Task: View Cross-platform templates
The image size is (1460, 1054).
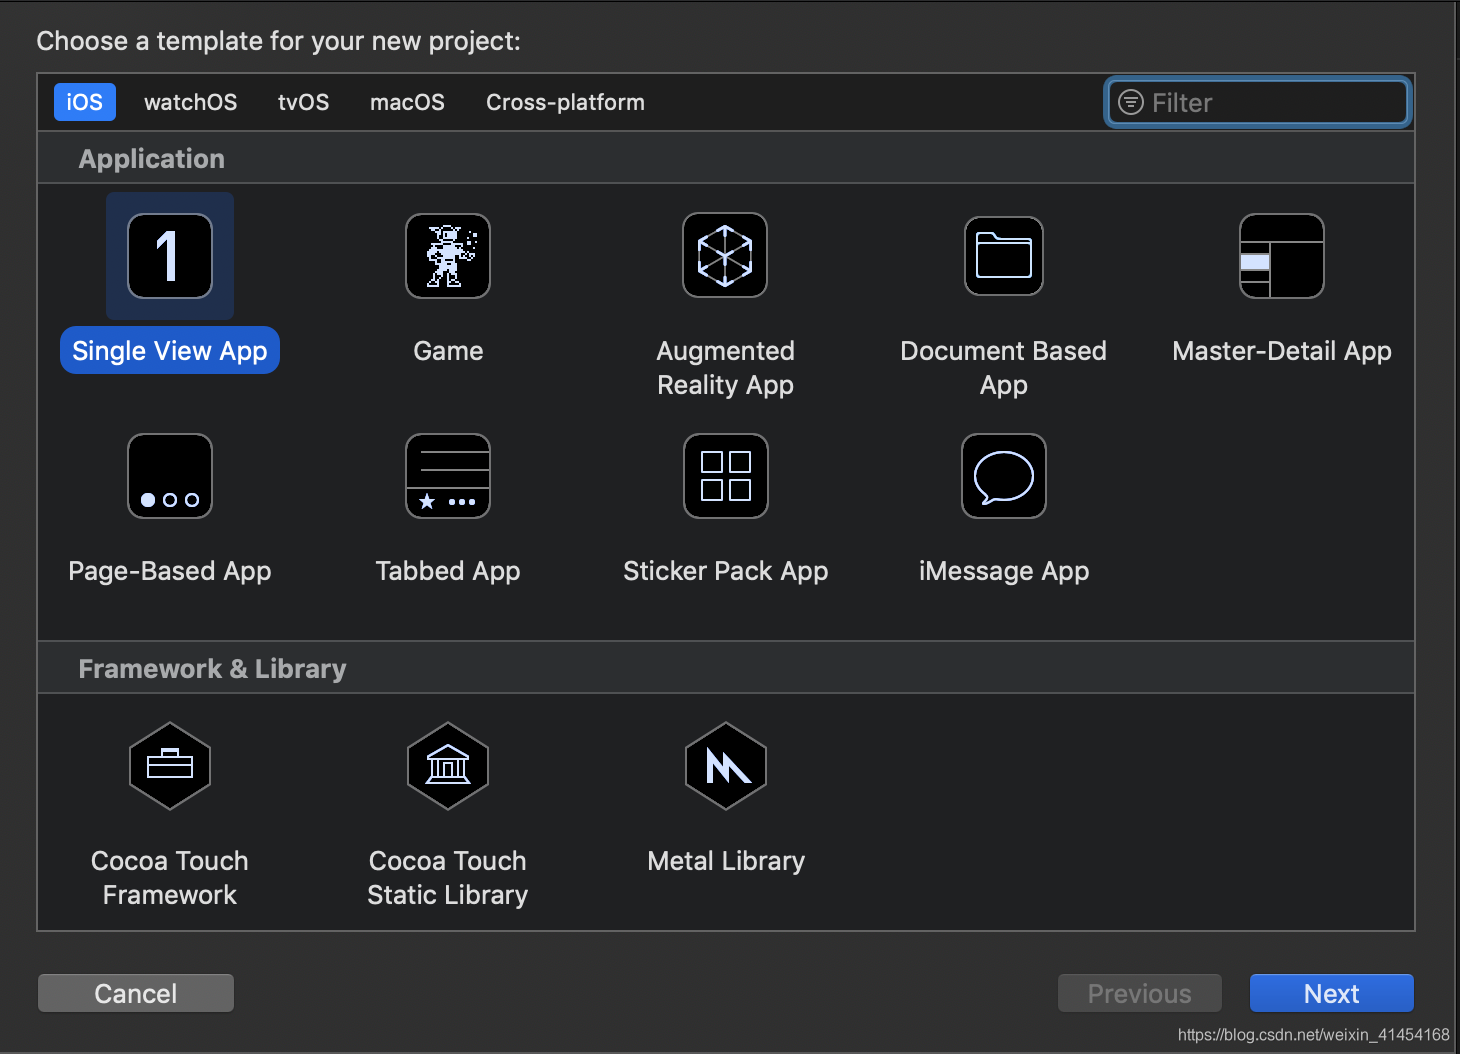Action: tap(564, 101)
